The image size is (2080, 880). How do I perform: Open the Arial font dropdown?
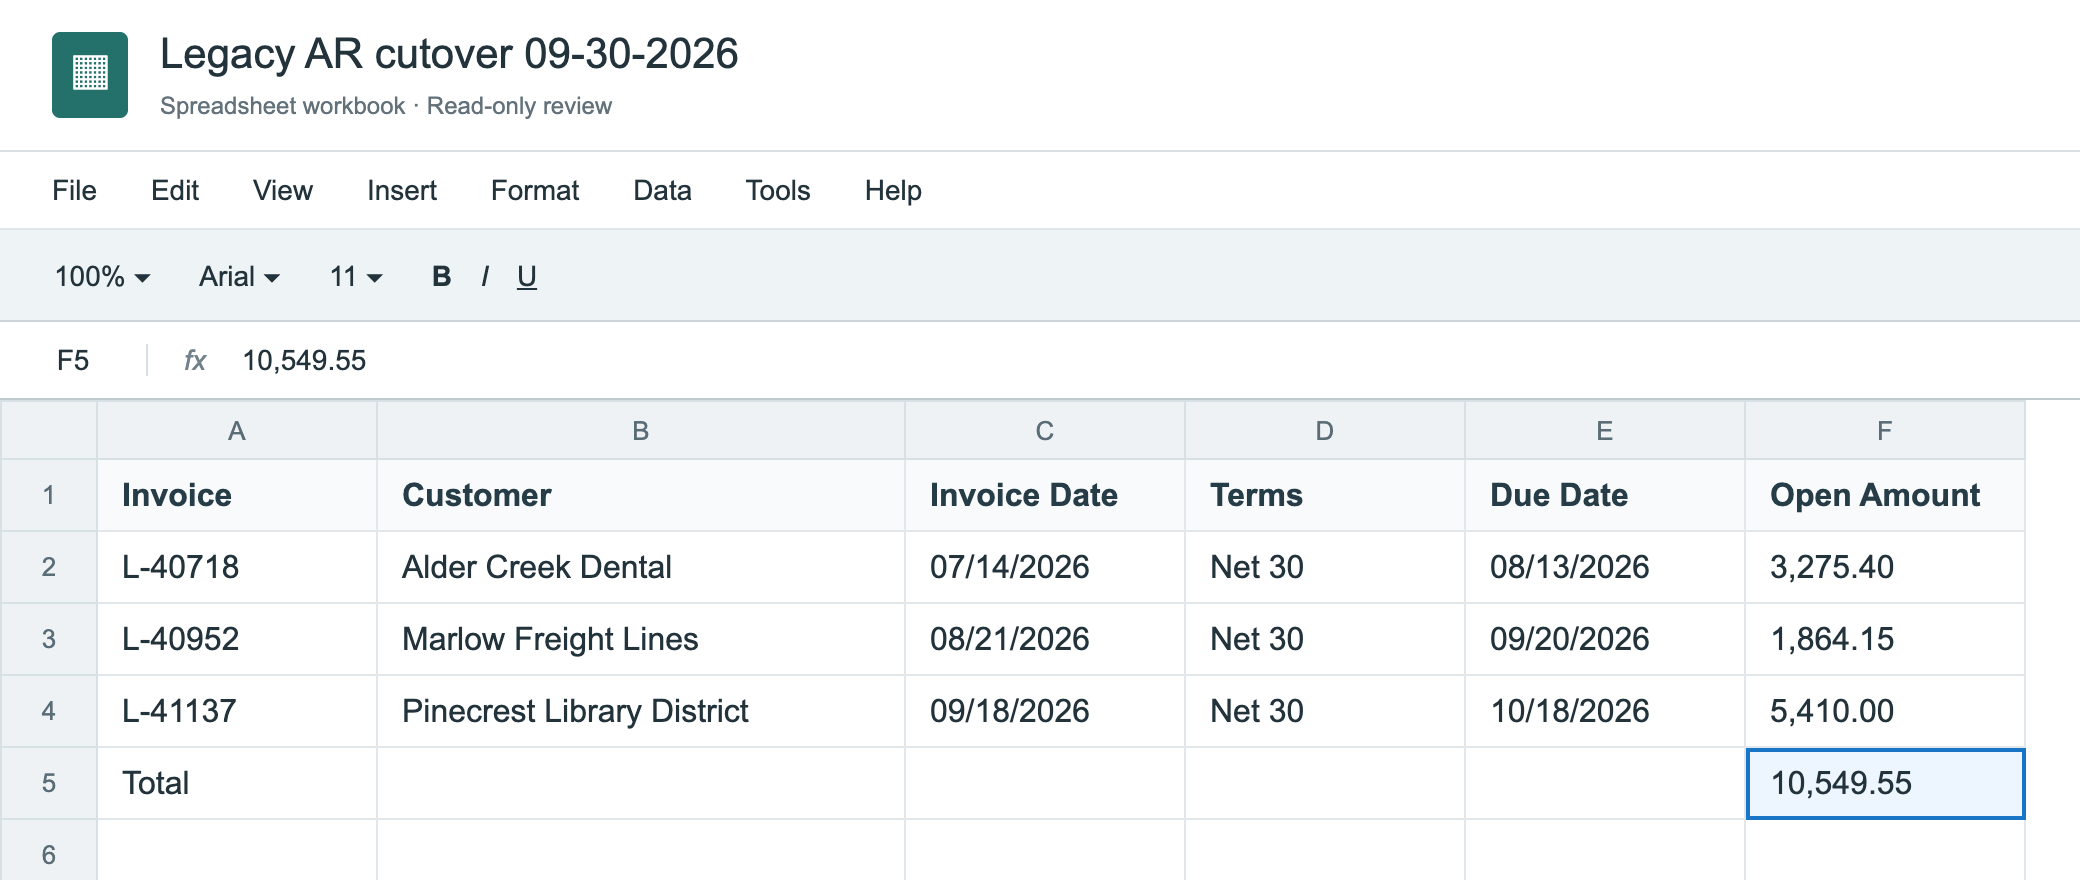click(239, 276)
